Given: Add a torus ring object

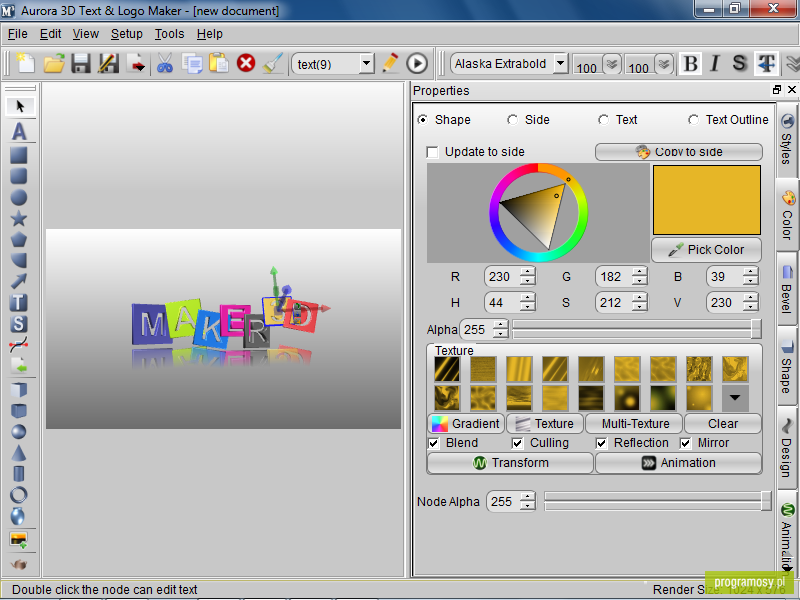Looking at the screenshot, I should tap(18, 495).
